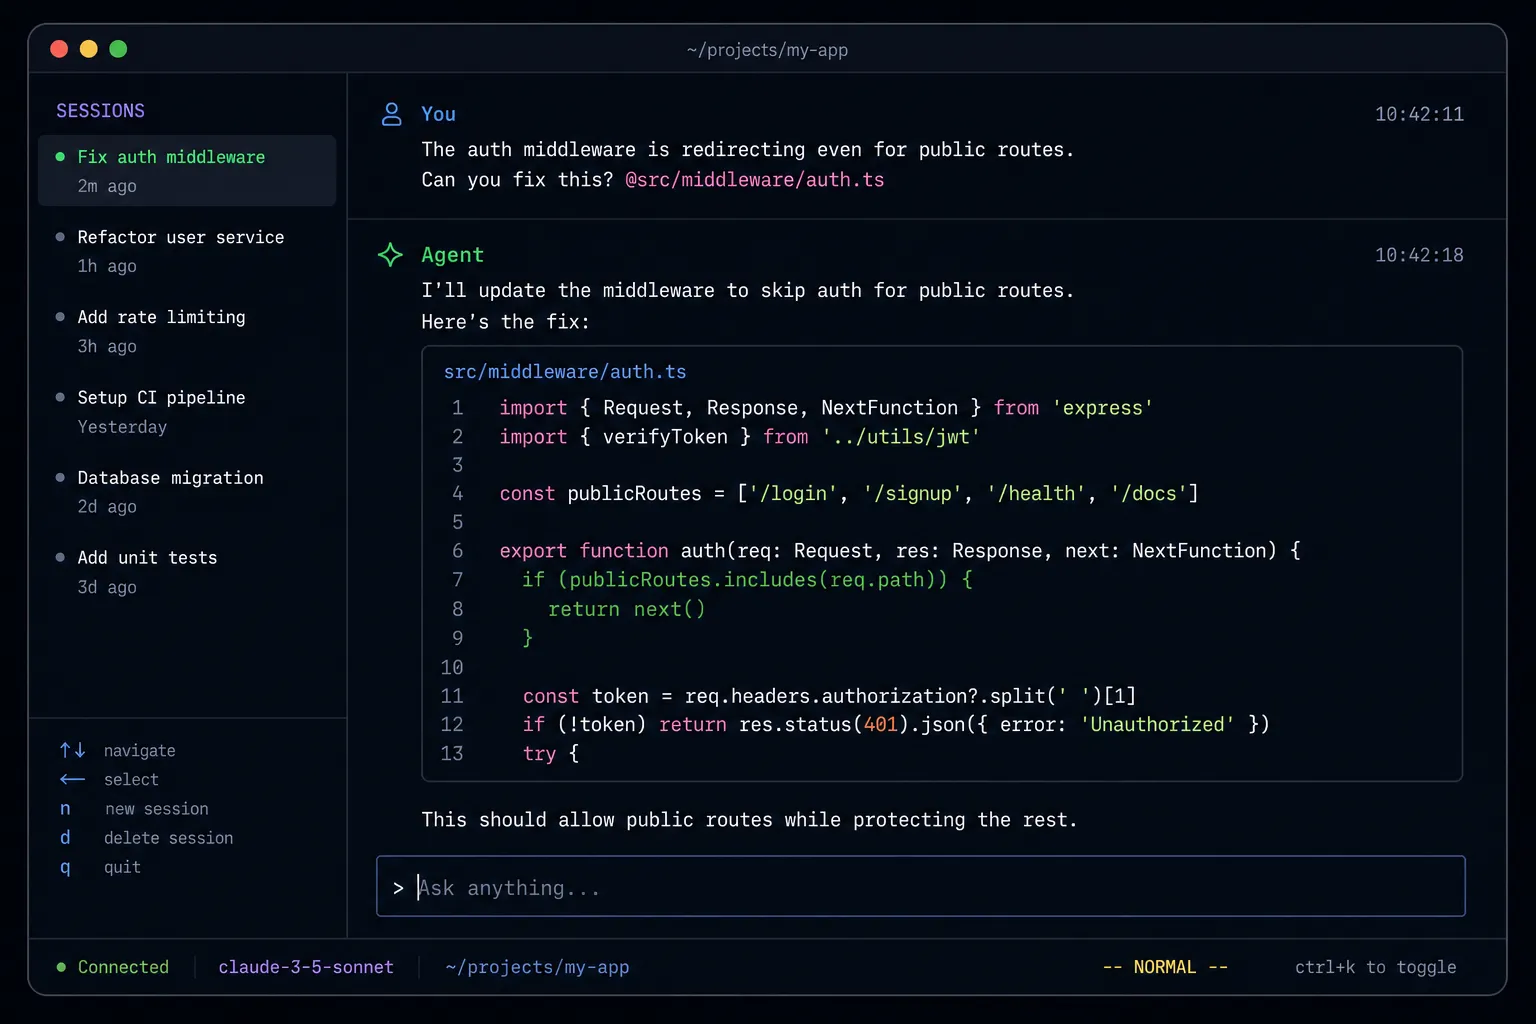Click code line 6 export function auth
This screenshot has width=1536, height=1024.
pos(900,551)
